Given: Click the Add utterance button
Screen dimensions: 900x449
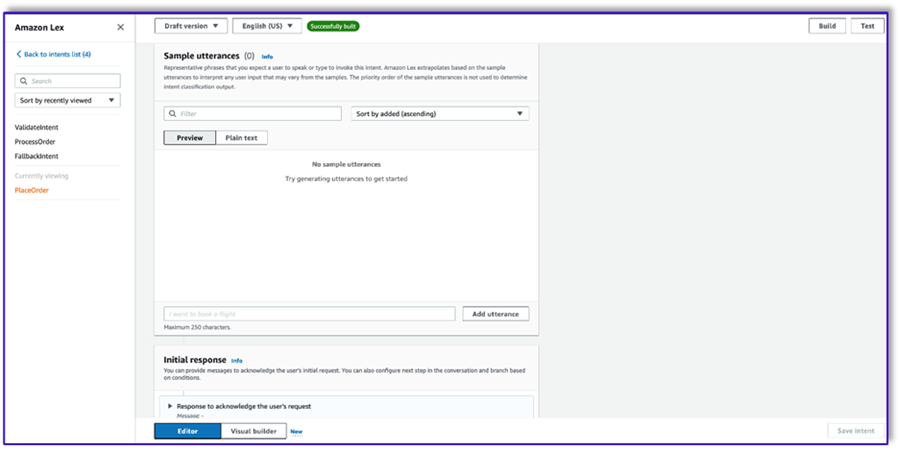Looking at the screenshot, I should click(496, 314).
